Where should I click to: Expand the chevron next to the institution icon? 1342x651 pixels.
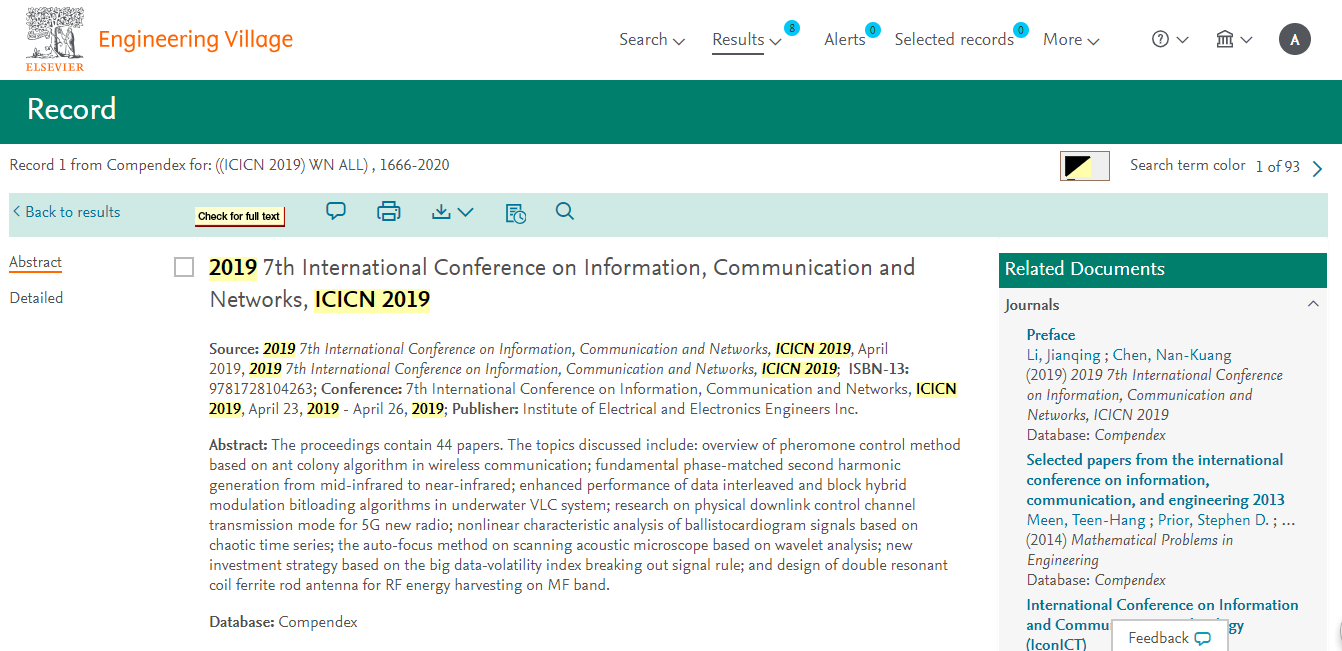tap(1246, 41)
